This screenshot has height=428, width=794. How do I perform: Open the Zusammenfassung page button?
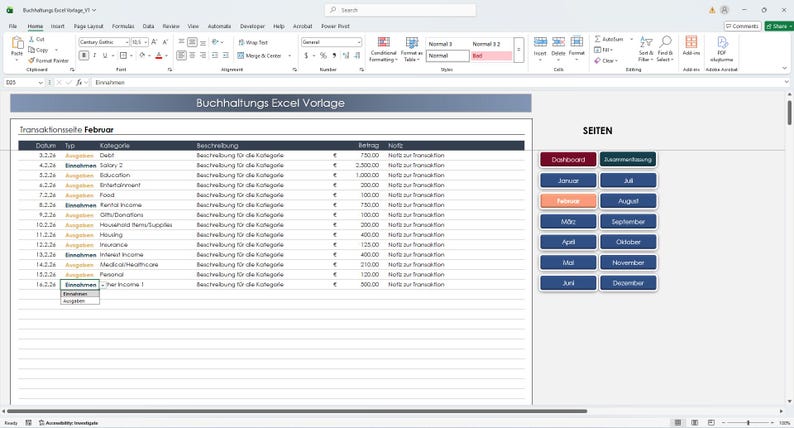coord(628,160)
